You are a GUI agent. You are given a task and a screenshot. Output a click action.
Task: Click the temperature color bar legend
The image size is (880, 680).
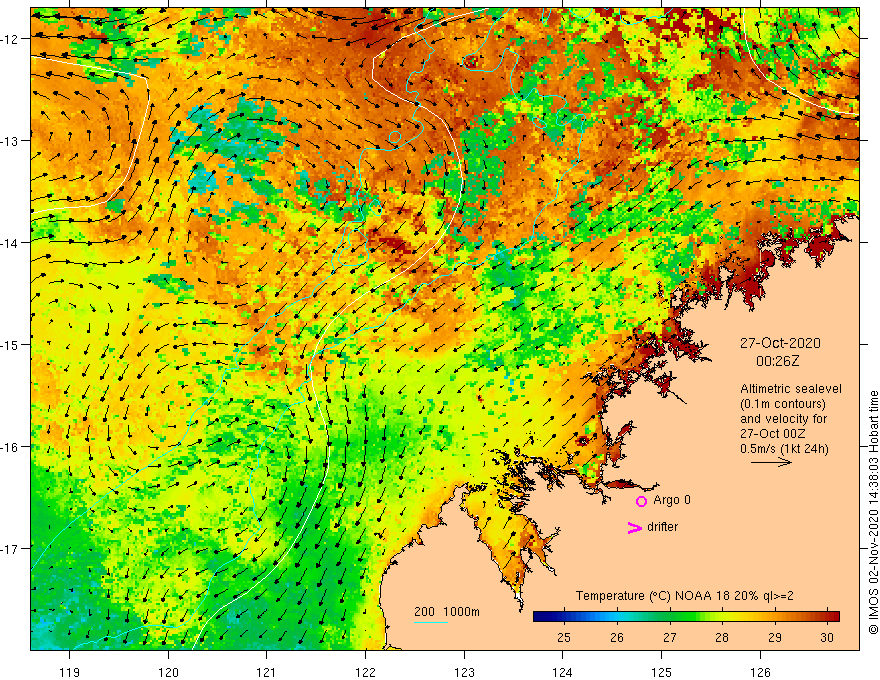[686, 617]
